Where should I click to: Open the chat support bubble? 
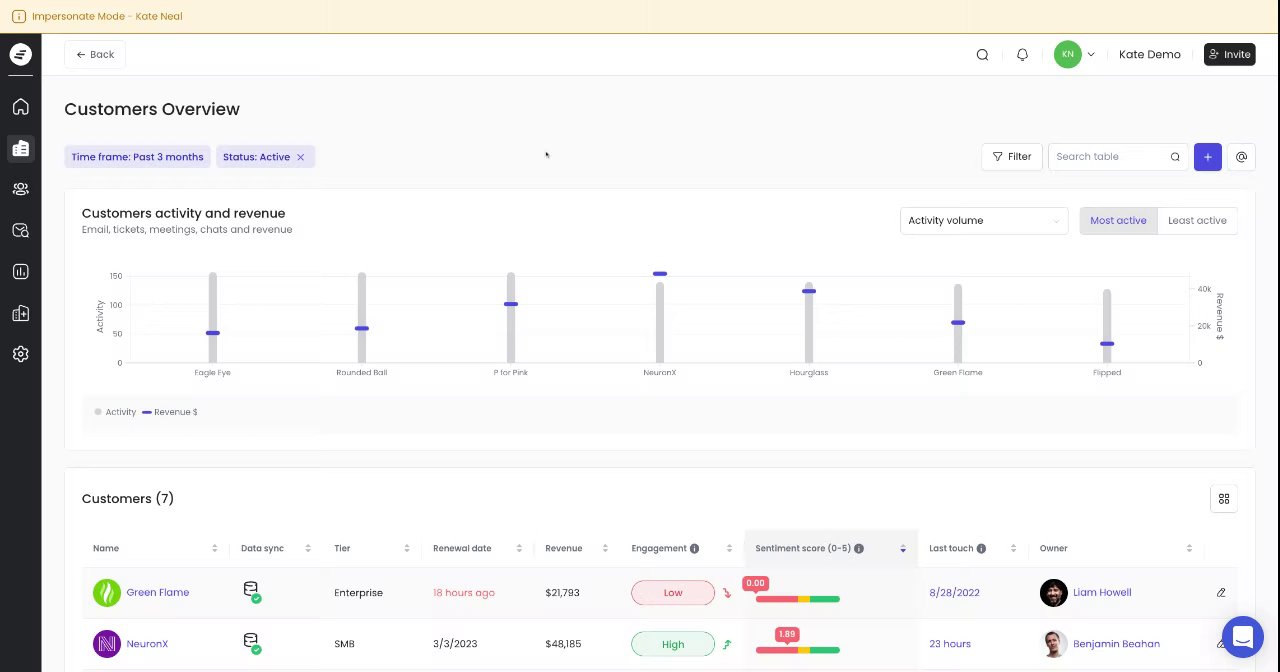click(x=1242, y=637)
